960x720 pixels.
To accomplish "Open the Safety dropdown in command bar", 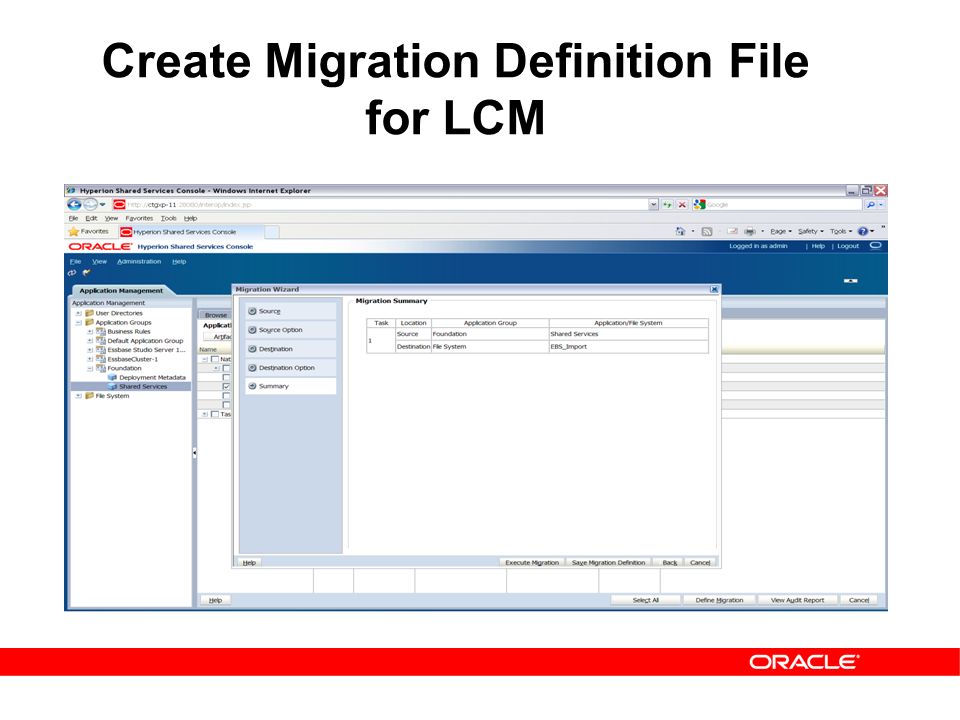I will point(811,231).
